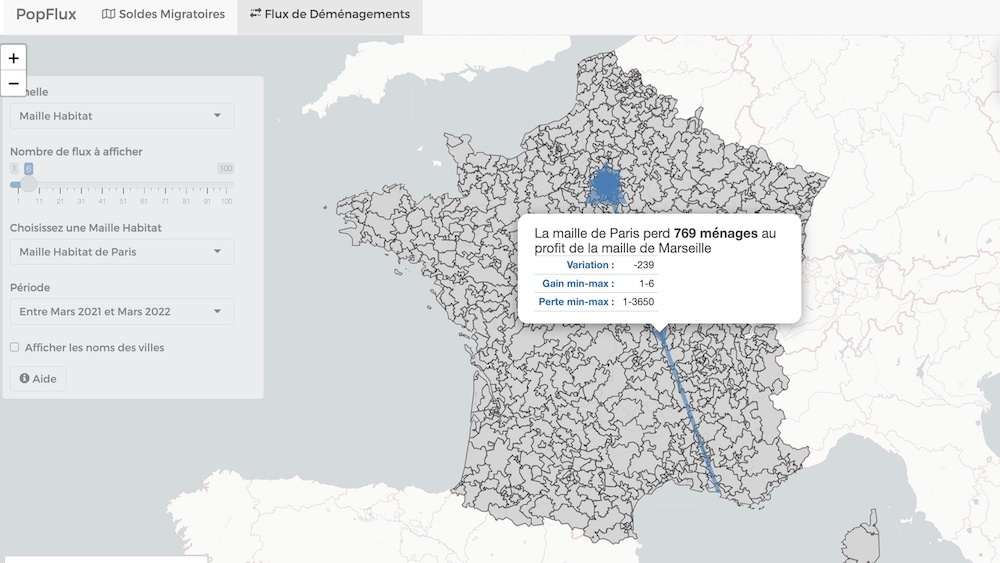Image resolution: width=1000 pixels, height=563 pixels.
Task: Click the '769 ménages' text in popup
Action: 716,233
